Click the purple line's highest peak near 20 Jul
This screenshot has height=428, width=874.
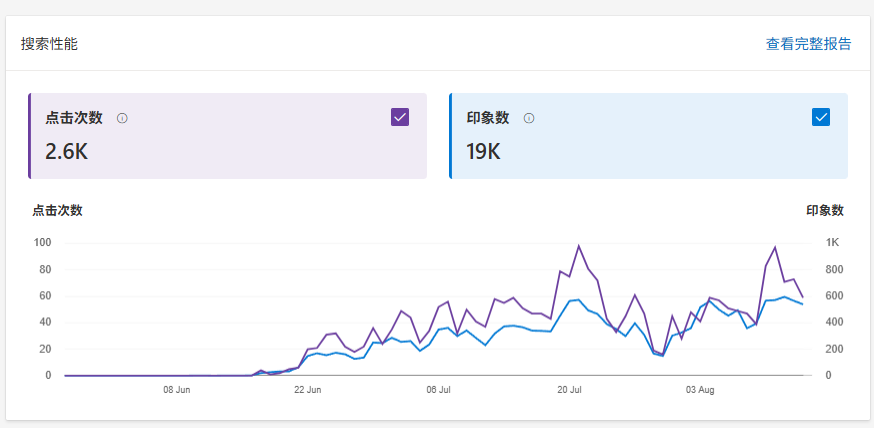tap(578, 246)
